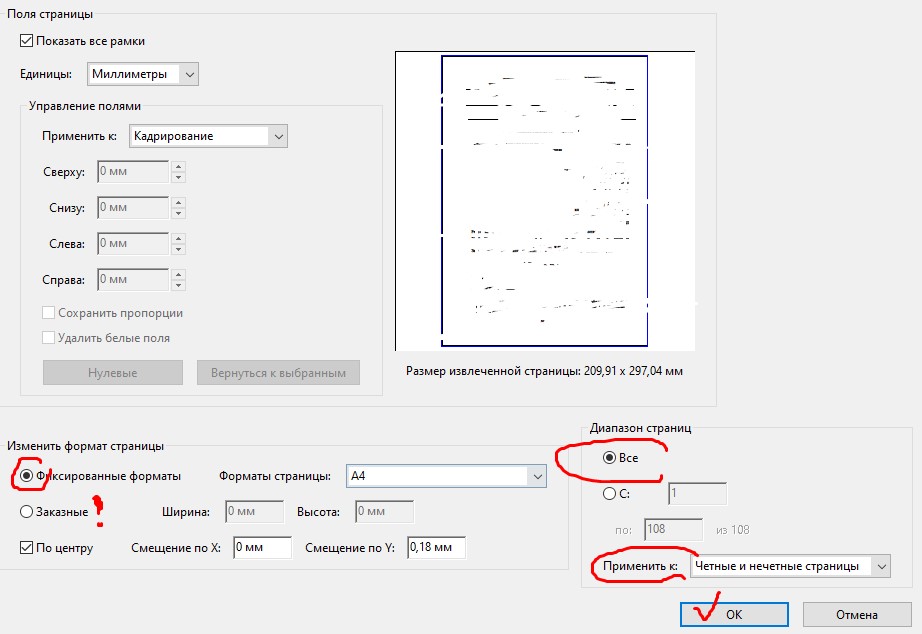Increase the 'Справа' margin with up arrow
922x634 pixels.
179,274
